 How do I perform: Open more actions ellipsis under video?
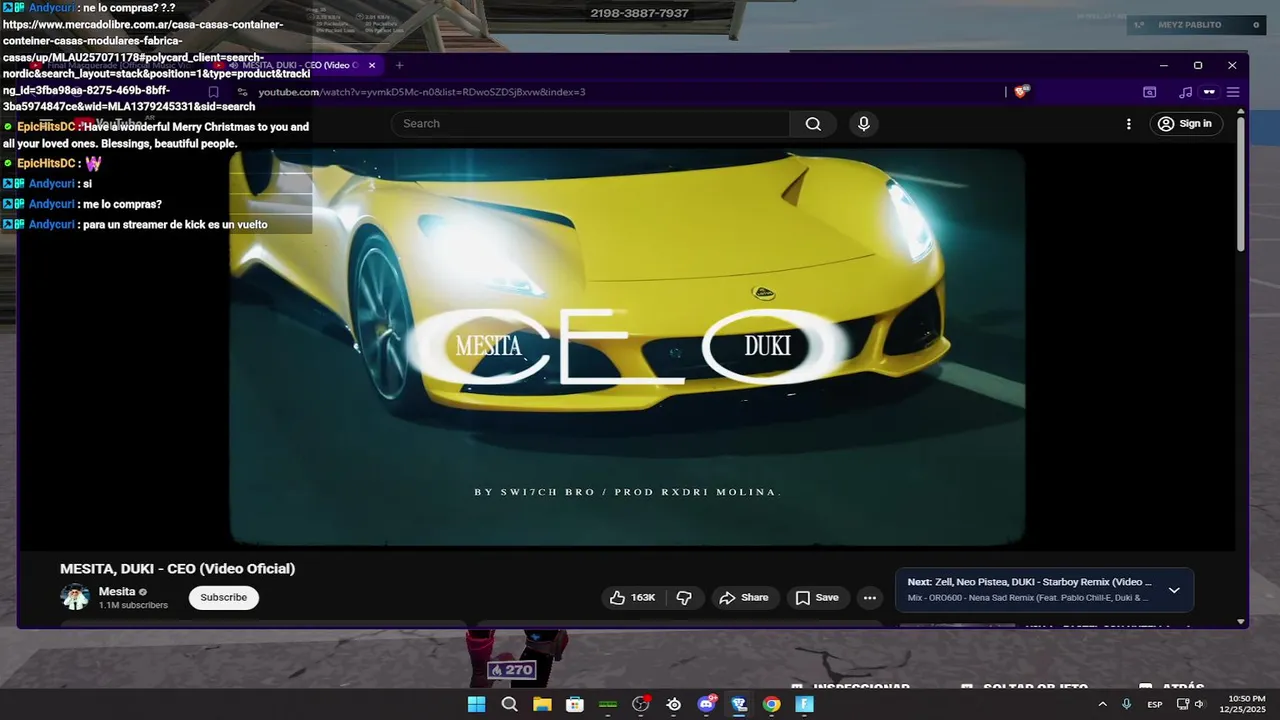coord(870,598)
